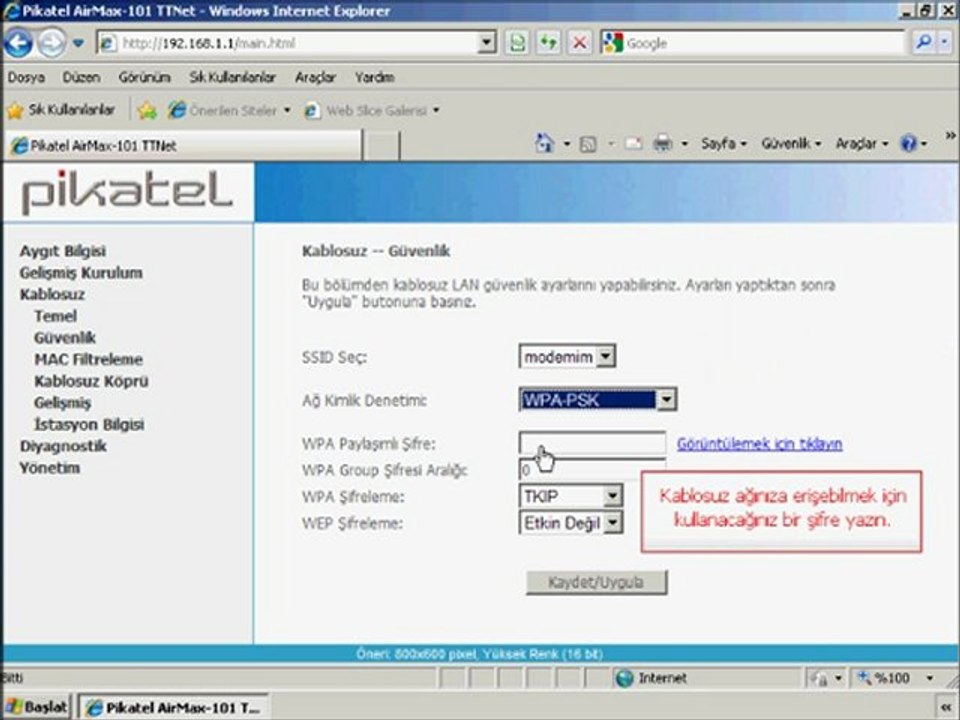Screen dimensions: 960x720
Task: Open Önerilen Siteler suggested sites
Action: coord(229,111)
